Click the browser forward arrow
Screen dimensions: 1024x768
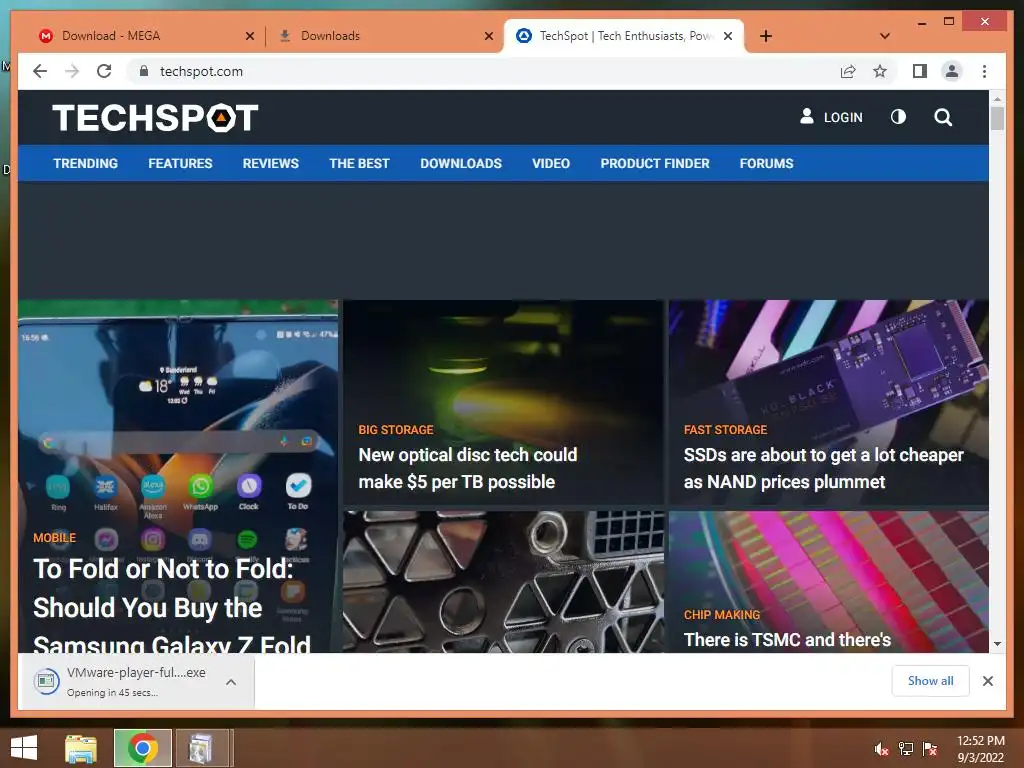72,71
